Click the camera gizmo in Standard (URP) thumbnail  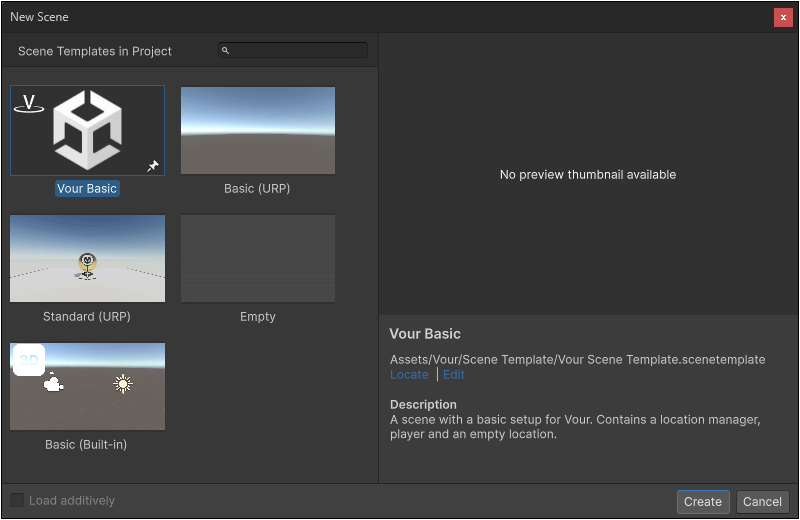pos(88,264)
